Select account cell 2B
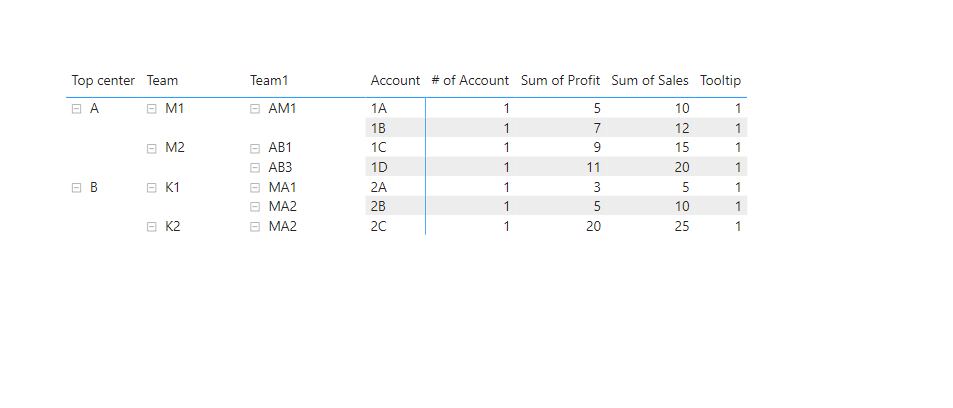This screenshot has width=953, height=408. click(x=395, y=206)
